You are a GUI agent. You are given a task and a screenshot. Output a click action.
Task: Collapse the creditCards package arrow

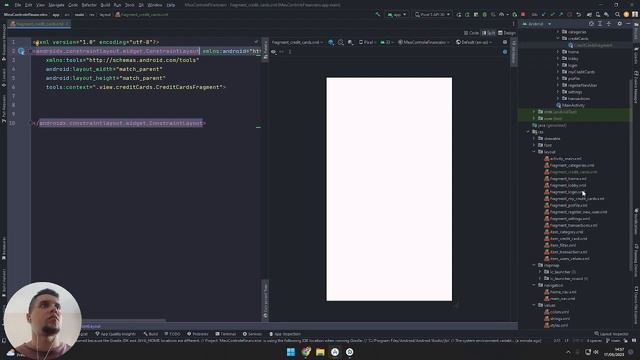(x=558, y=38)
